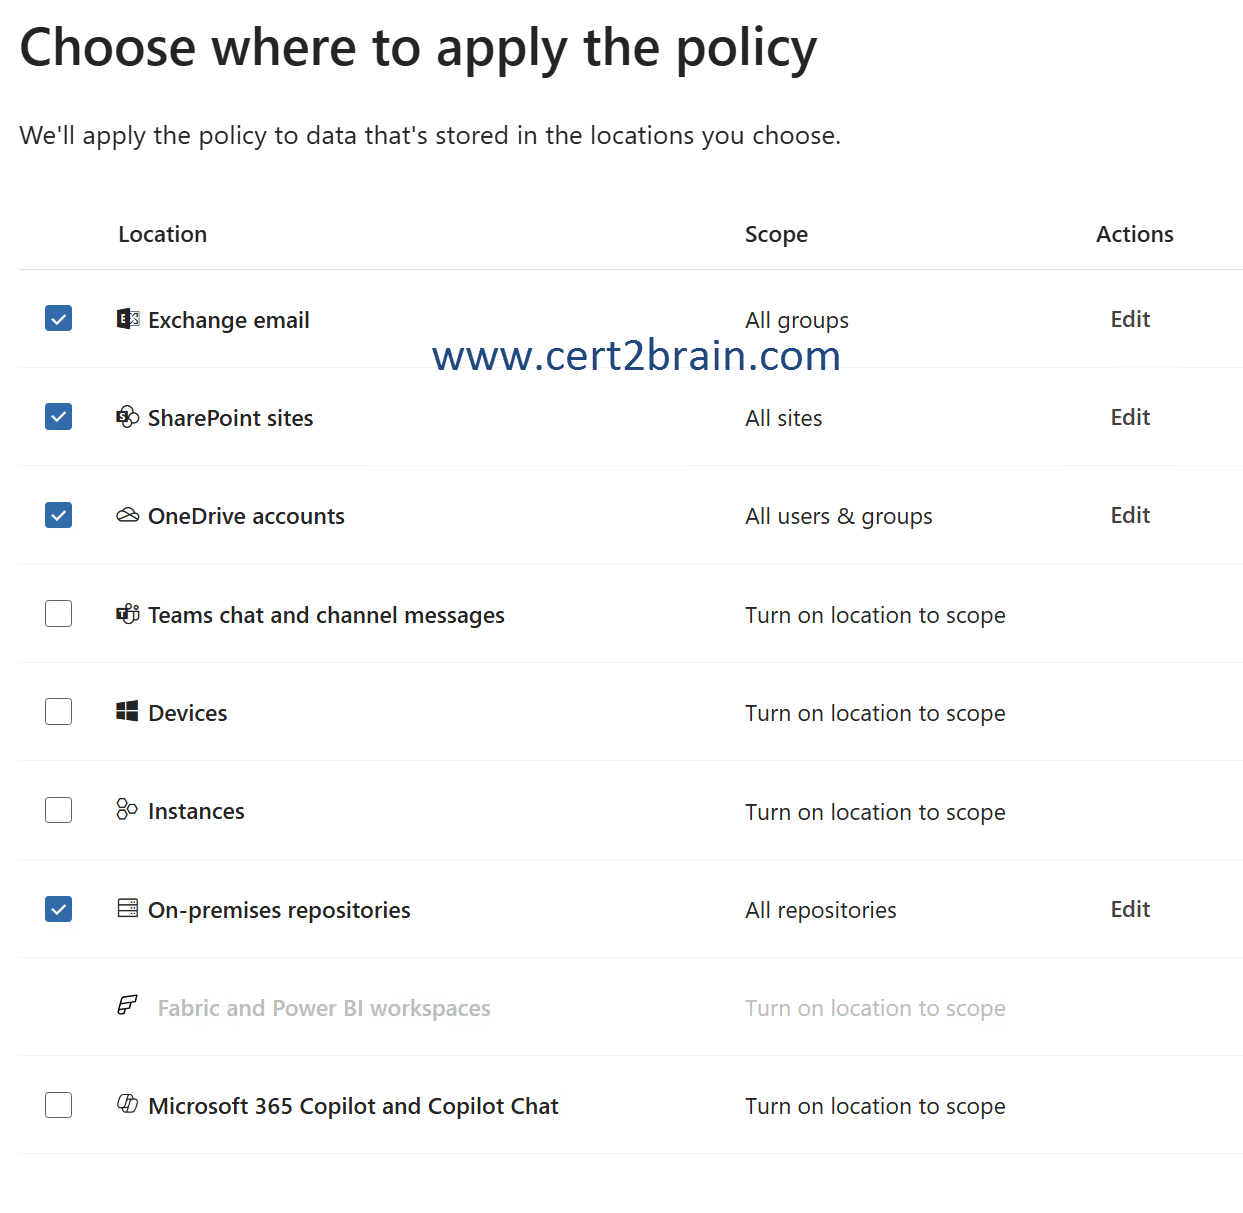Click the Exchange email icon
The width and height of the screenshot is (1243, 1213).
(127, 319)
